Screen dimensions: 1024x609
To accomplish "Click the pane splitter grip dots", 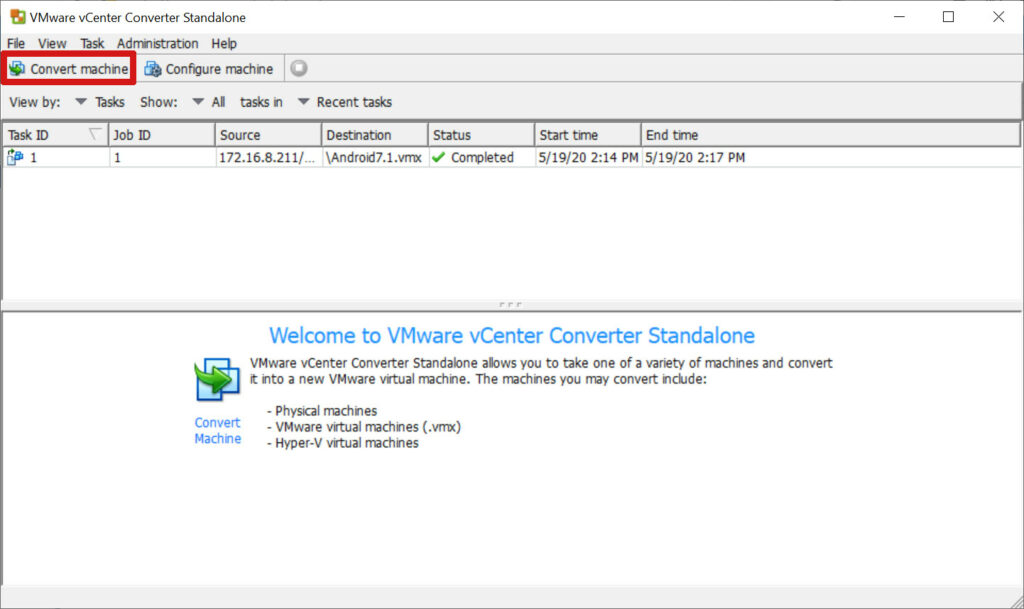I will pos(511,304).
